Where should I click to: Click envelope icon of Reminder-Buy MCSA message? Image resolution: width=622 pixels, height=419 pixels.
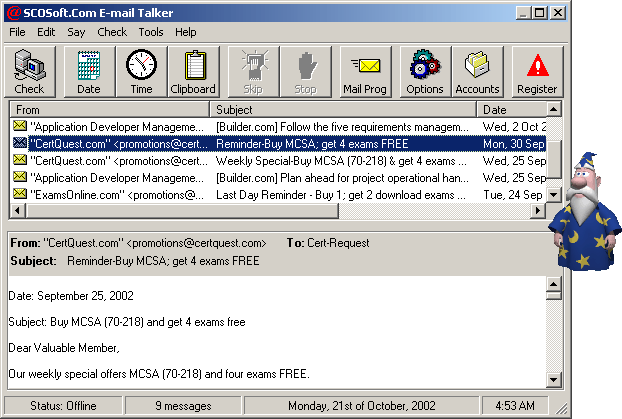click(x=19, y=143)
